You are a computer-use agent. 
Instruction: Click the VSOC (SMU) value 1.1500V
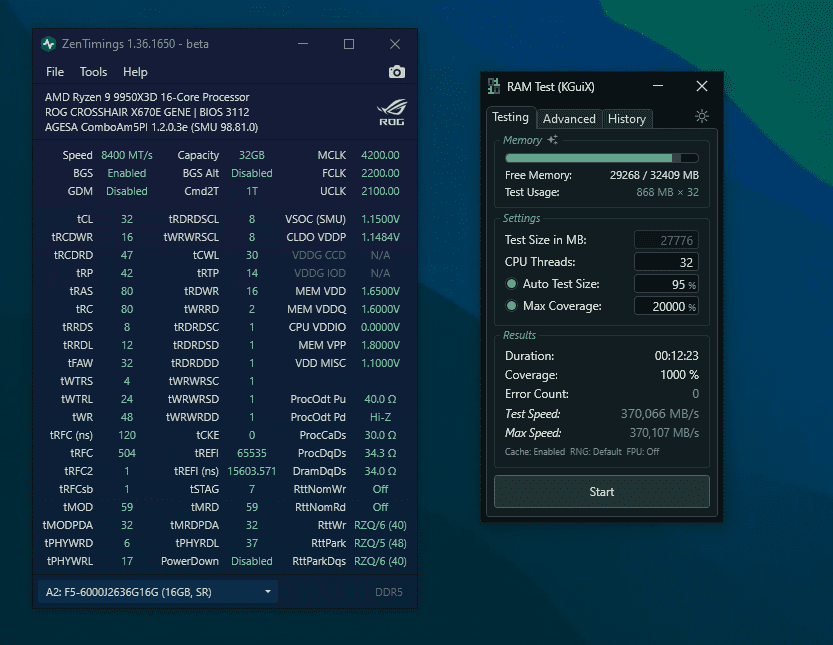point(380,219)
